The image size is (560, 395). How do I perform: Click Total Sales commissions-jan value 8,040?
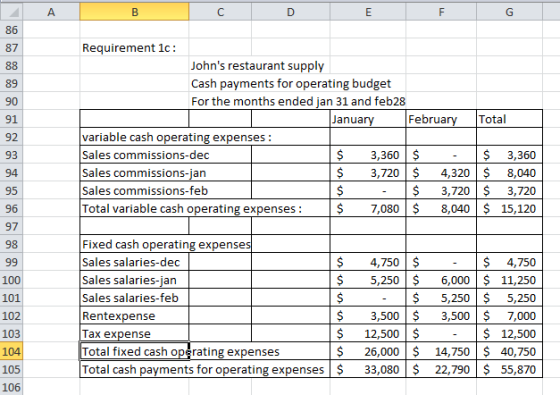(x=509, y=172)
